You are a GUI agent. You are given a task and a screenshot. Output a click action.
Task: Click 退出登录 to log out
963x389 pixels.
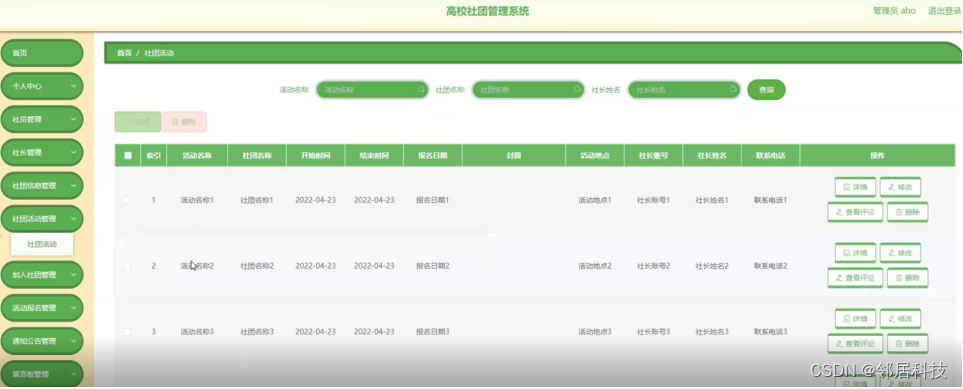coord(945,10)
